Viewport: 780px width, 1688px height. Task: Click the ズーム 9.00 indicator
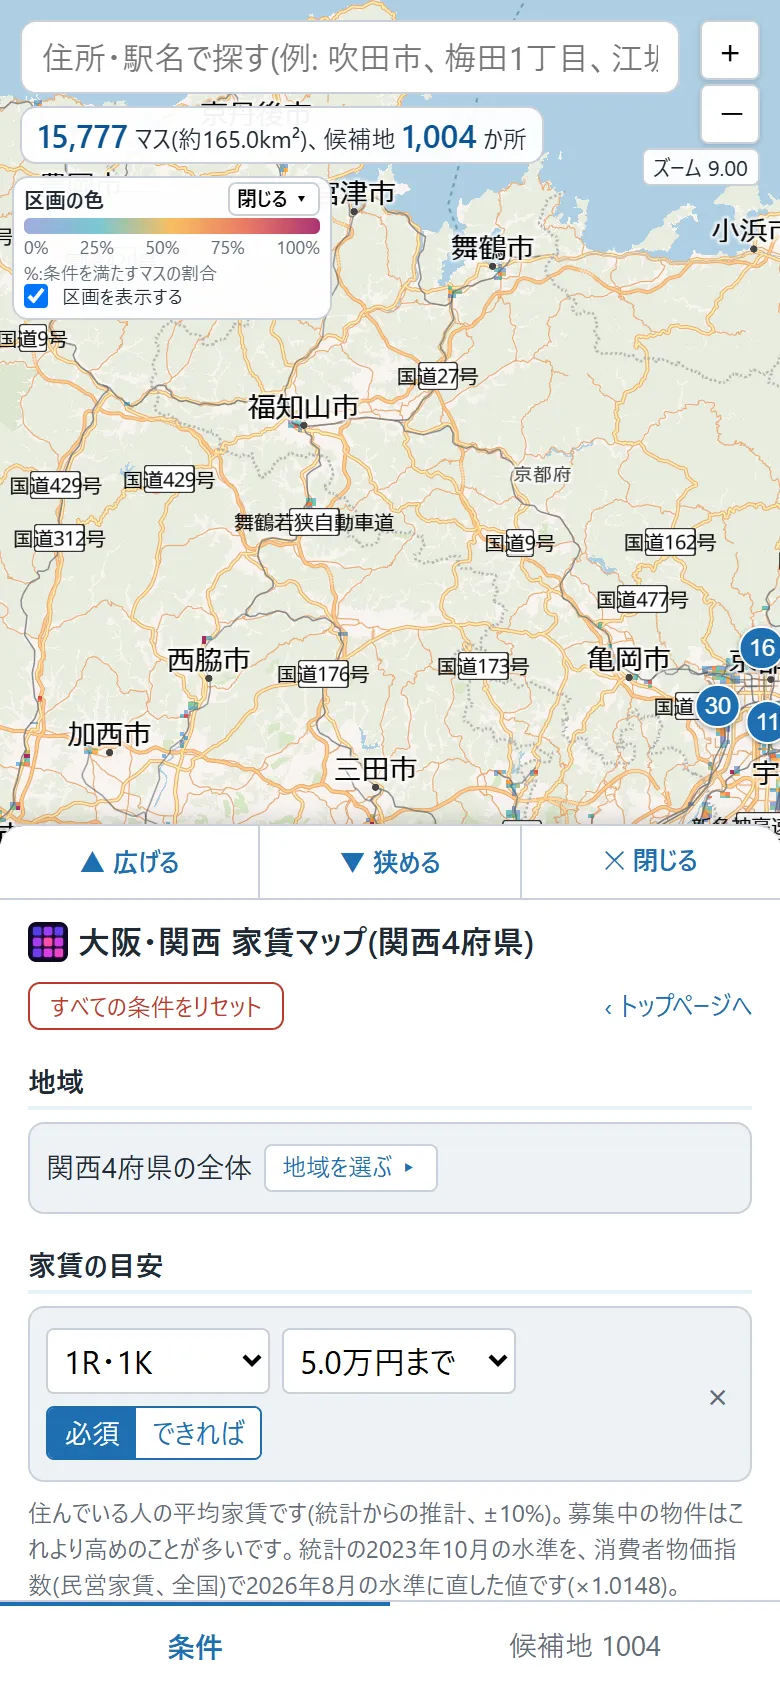point(700,168)
